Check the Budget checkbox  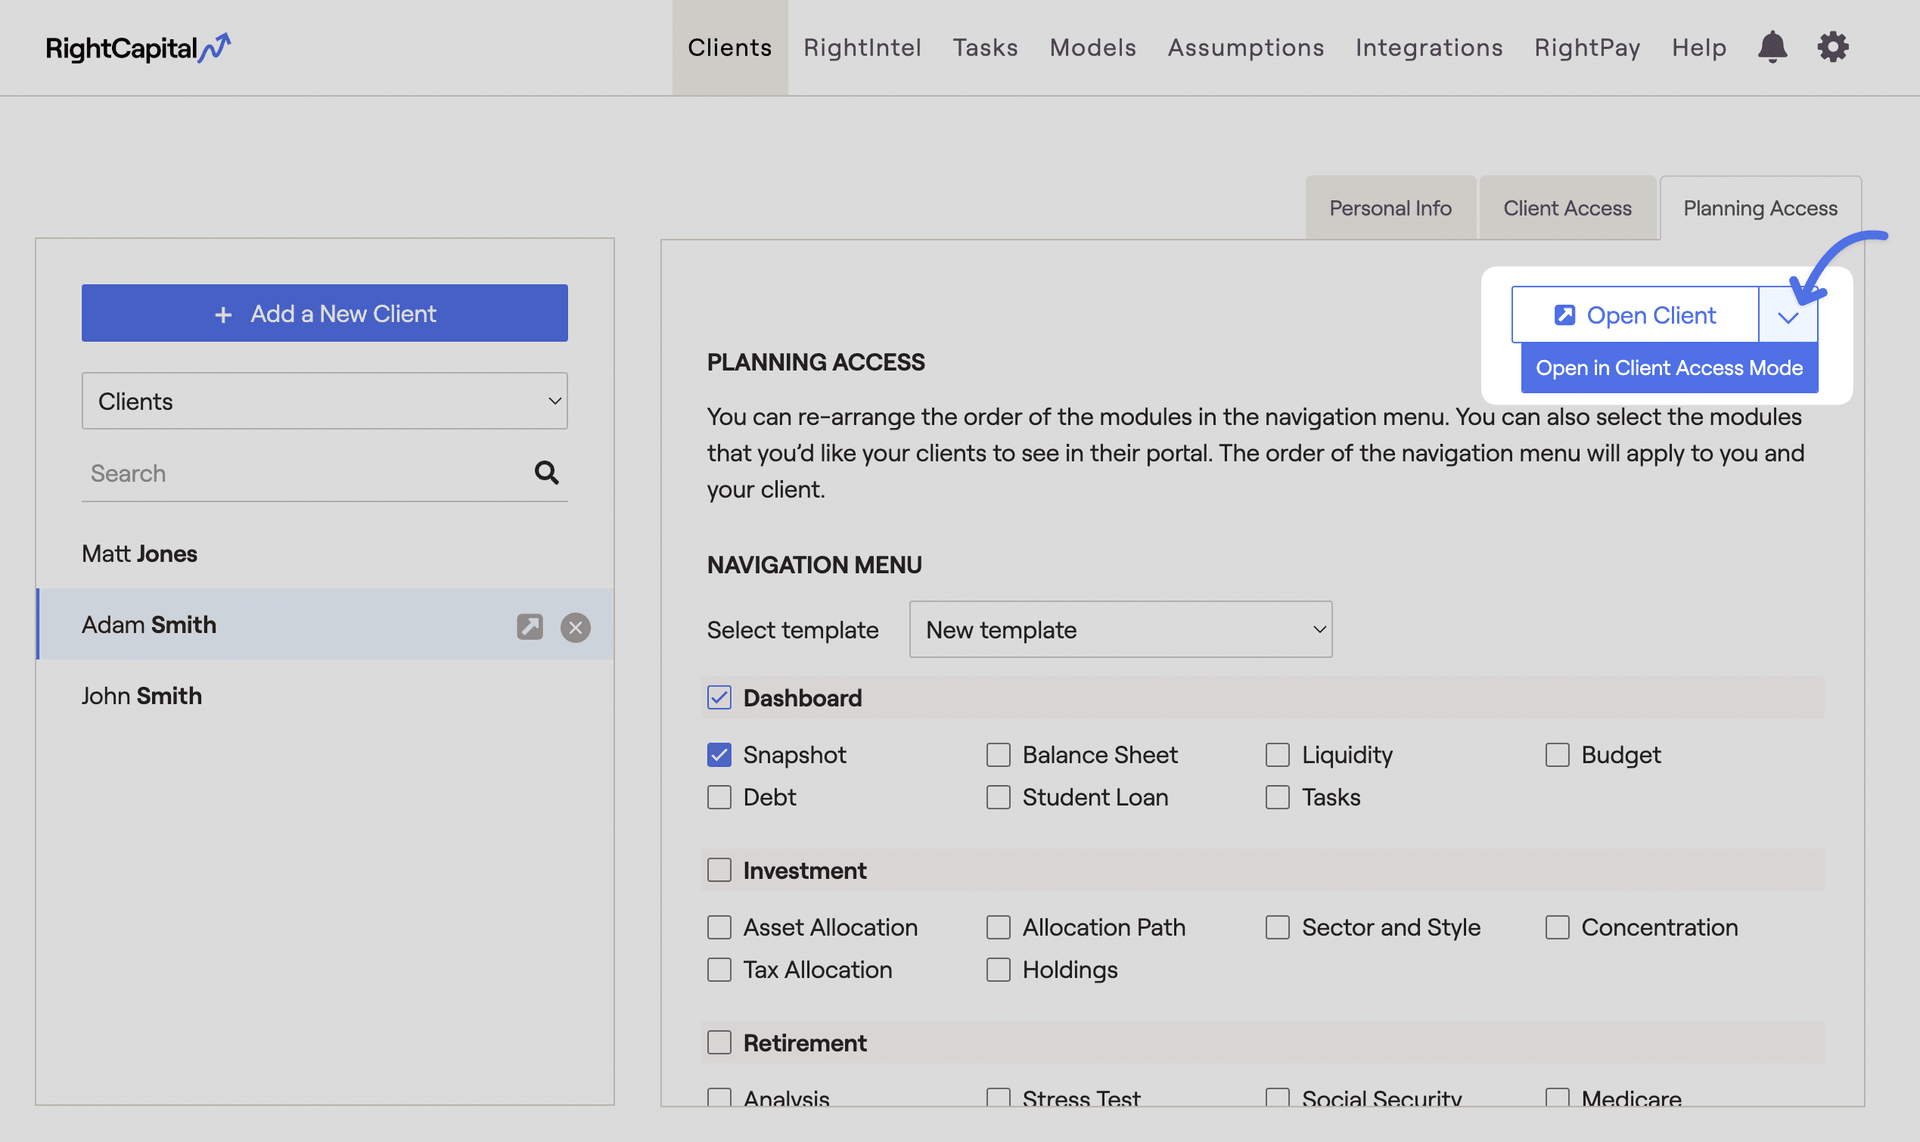point(1557,754)
